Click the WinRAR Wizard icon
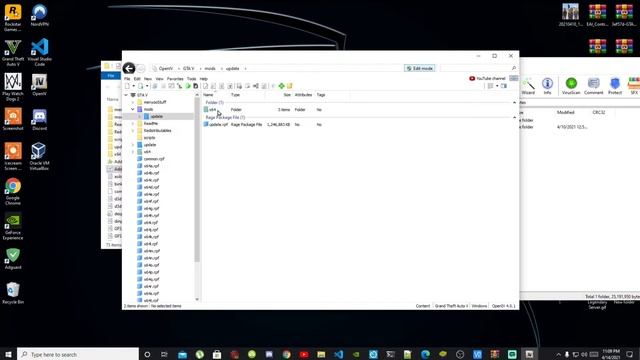 (528, 86)
